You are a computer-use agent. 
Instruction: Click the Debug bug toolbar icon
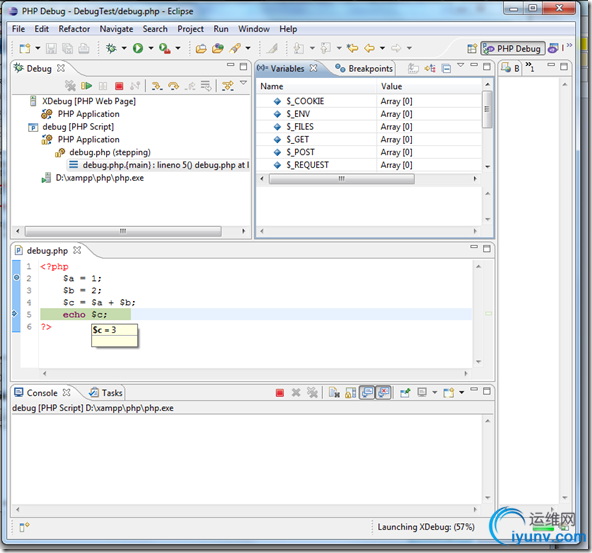[111, 48]
